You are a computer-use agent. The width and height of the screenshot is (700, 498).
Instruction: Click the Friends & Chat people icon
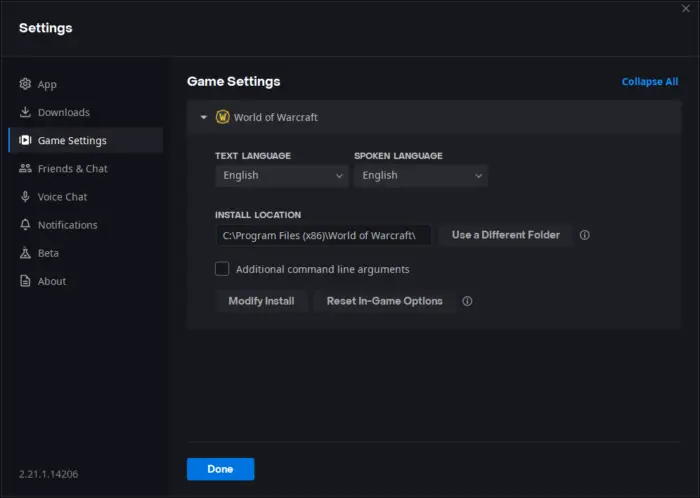(x=25, y=168)
